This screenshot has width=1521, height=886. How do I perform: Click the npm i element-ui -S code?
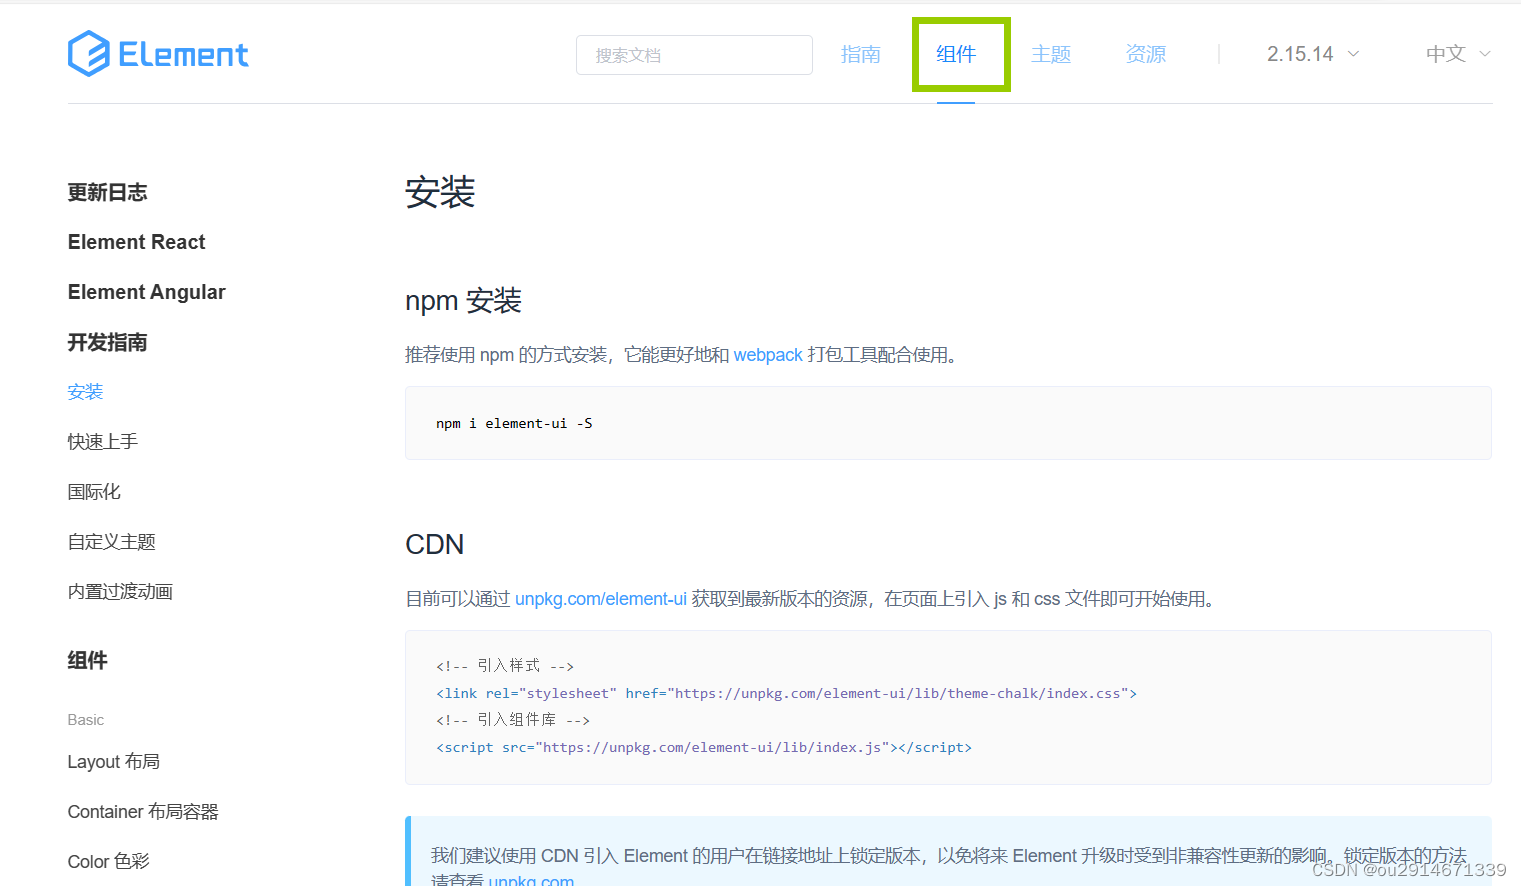[x=514, y=424]
